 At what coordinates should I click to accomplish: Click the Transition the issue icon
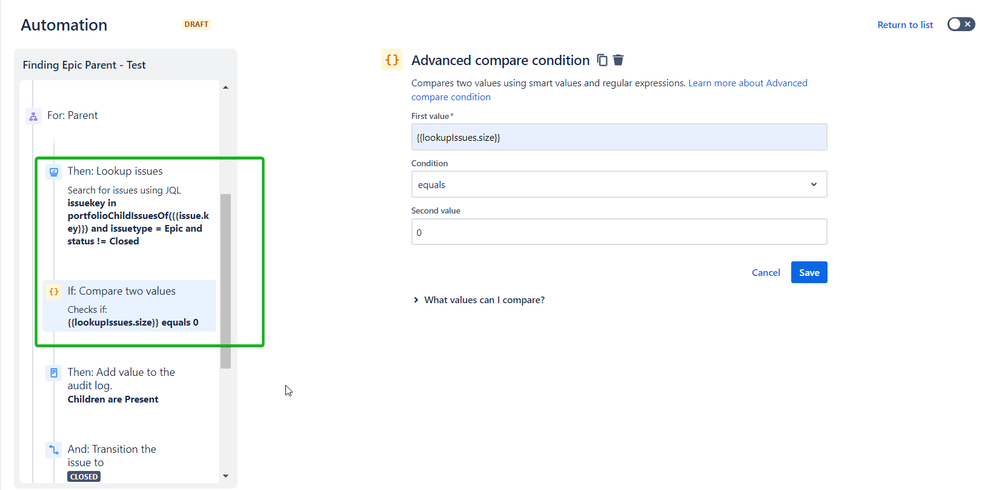54,450
